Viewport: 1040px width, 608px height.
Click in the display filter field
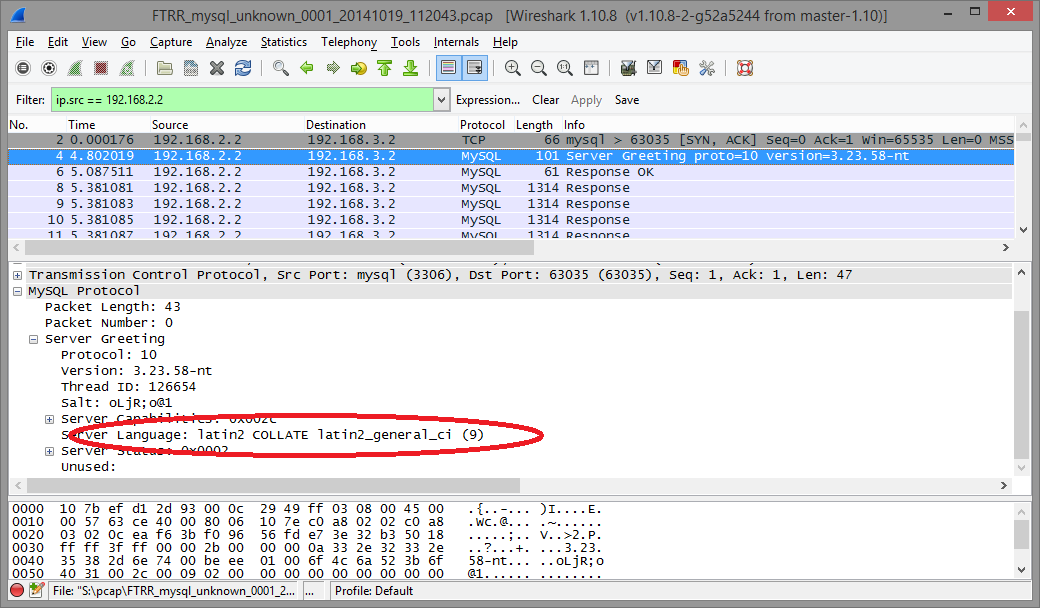pyautogui.click(x=240, y=100)
